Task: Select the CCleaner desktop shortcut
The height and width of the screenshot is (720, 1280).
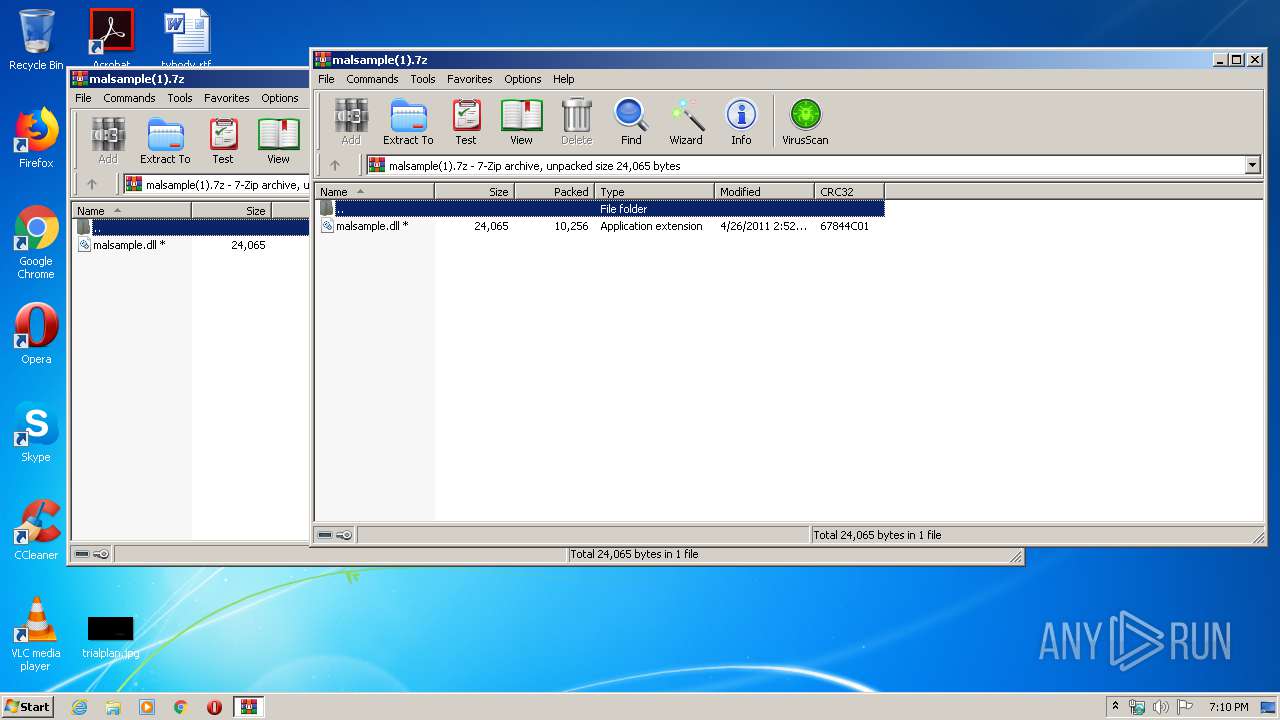Action: [36, 530]
